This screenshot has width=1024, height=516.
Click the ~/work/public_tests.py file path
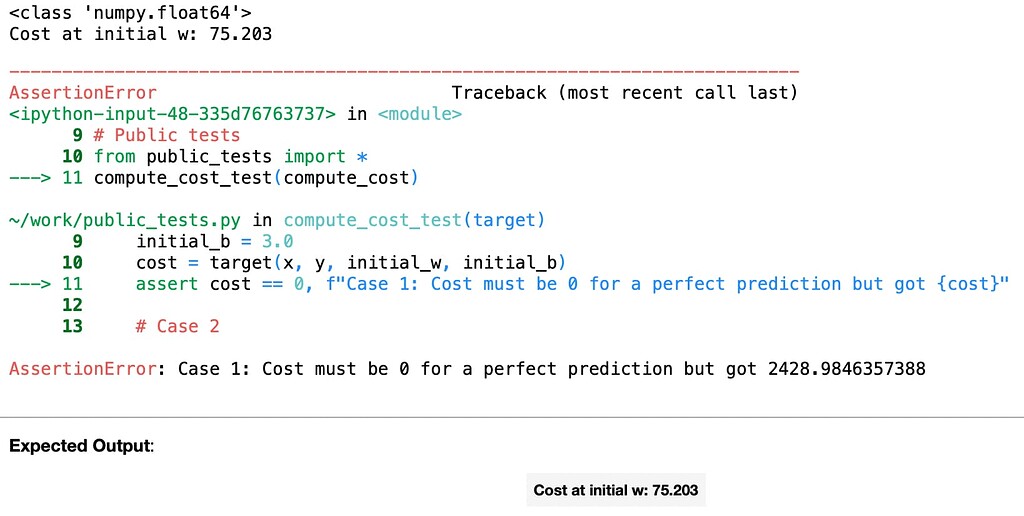click(x=125, y=220)
